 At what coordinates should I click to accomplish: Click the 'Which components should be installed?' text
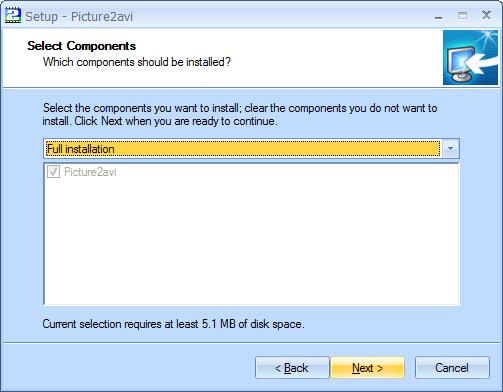click(137, 62)
